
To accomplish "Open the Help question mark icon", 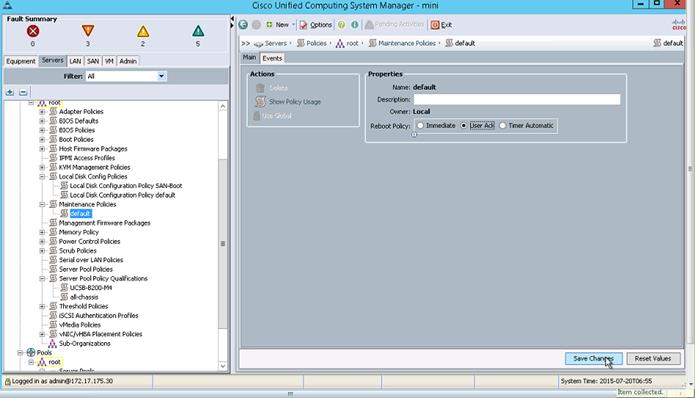I will pos(341,25).
